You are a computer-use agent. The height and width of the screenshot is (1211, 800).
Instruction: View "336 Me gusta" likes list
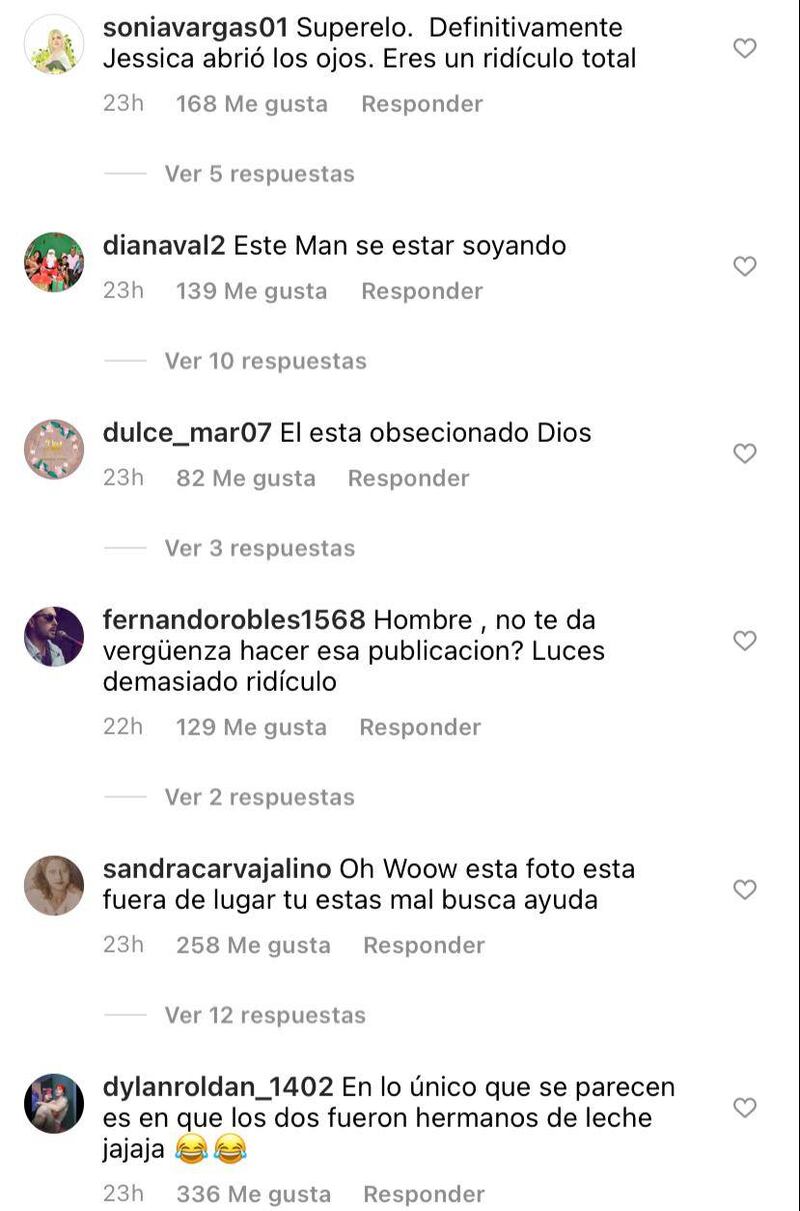pos(253,1194)
